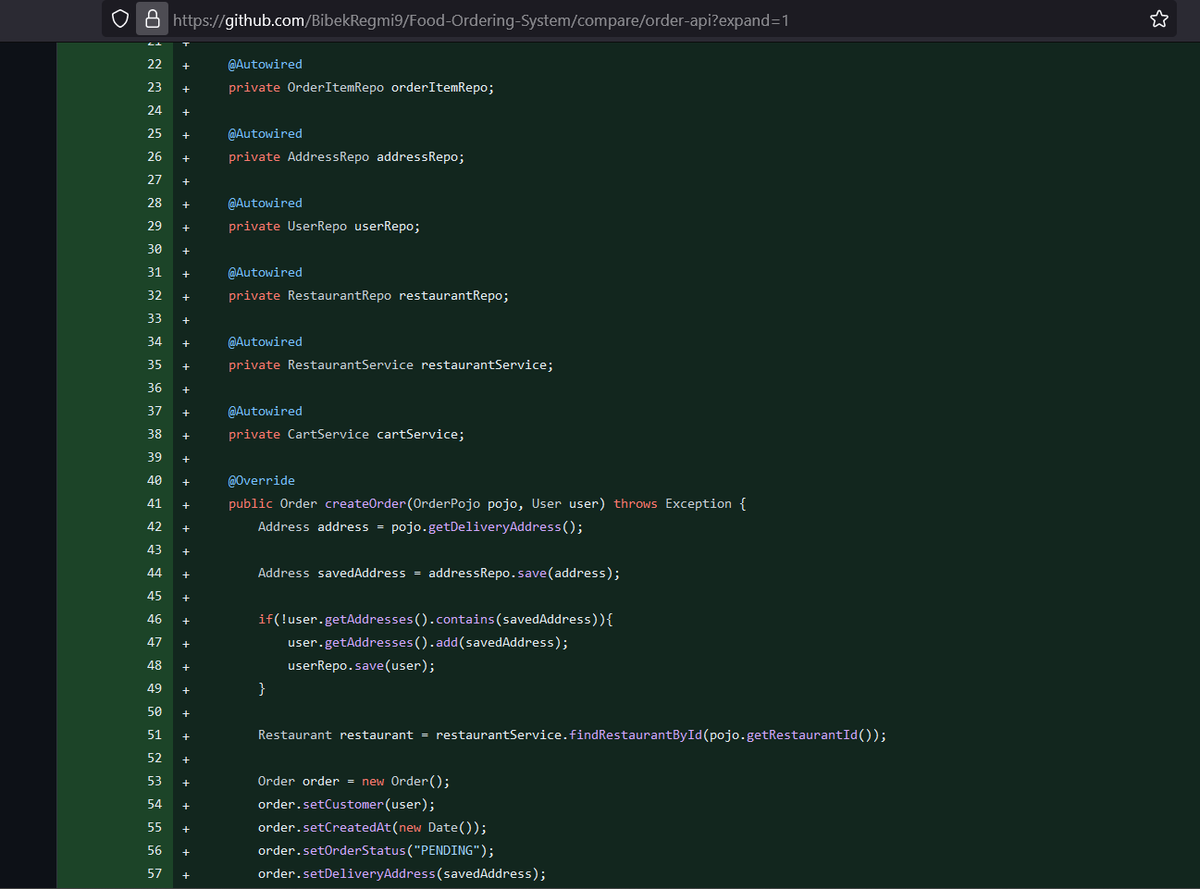
Task: Open site security info via lock icon
Action: [x=152, y=19]
